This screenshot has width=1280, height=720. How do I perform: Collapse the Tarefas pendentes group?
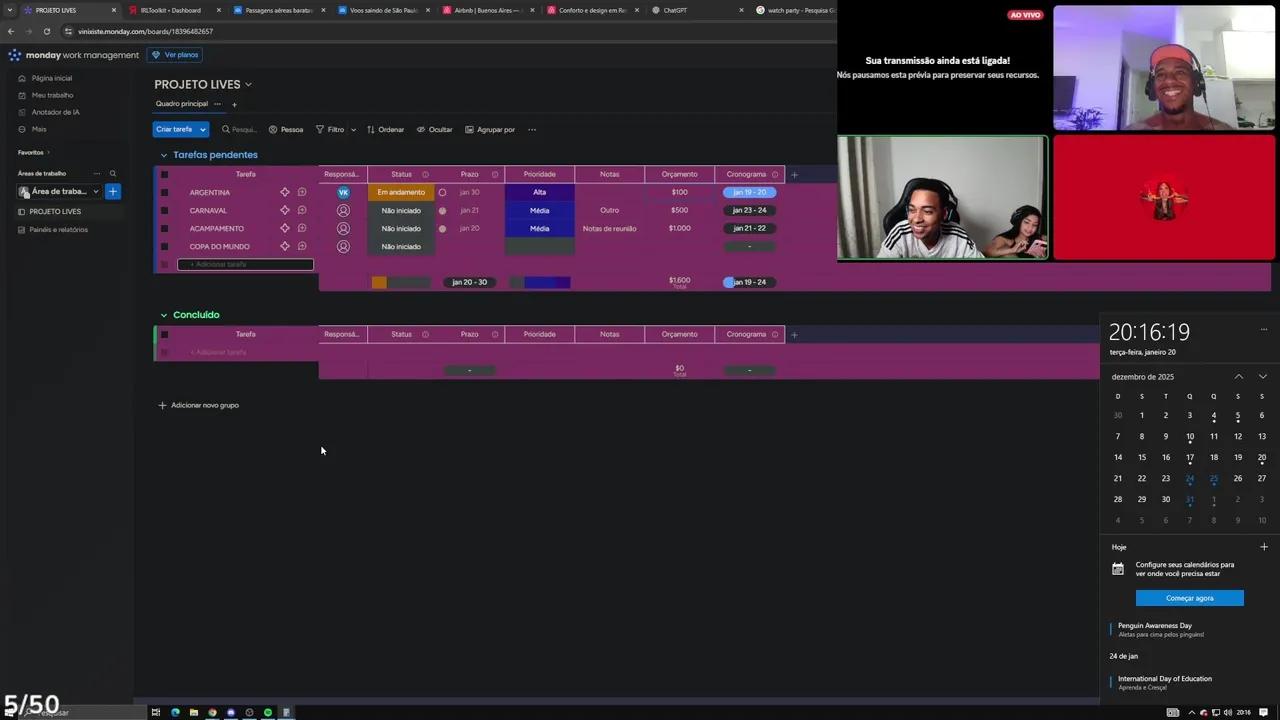click(x=164, y=155)
